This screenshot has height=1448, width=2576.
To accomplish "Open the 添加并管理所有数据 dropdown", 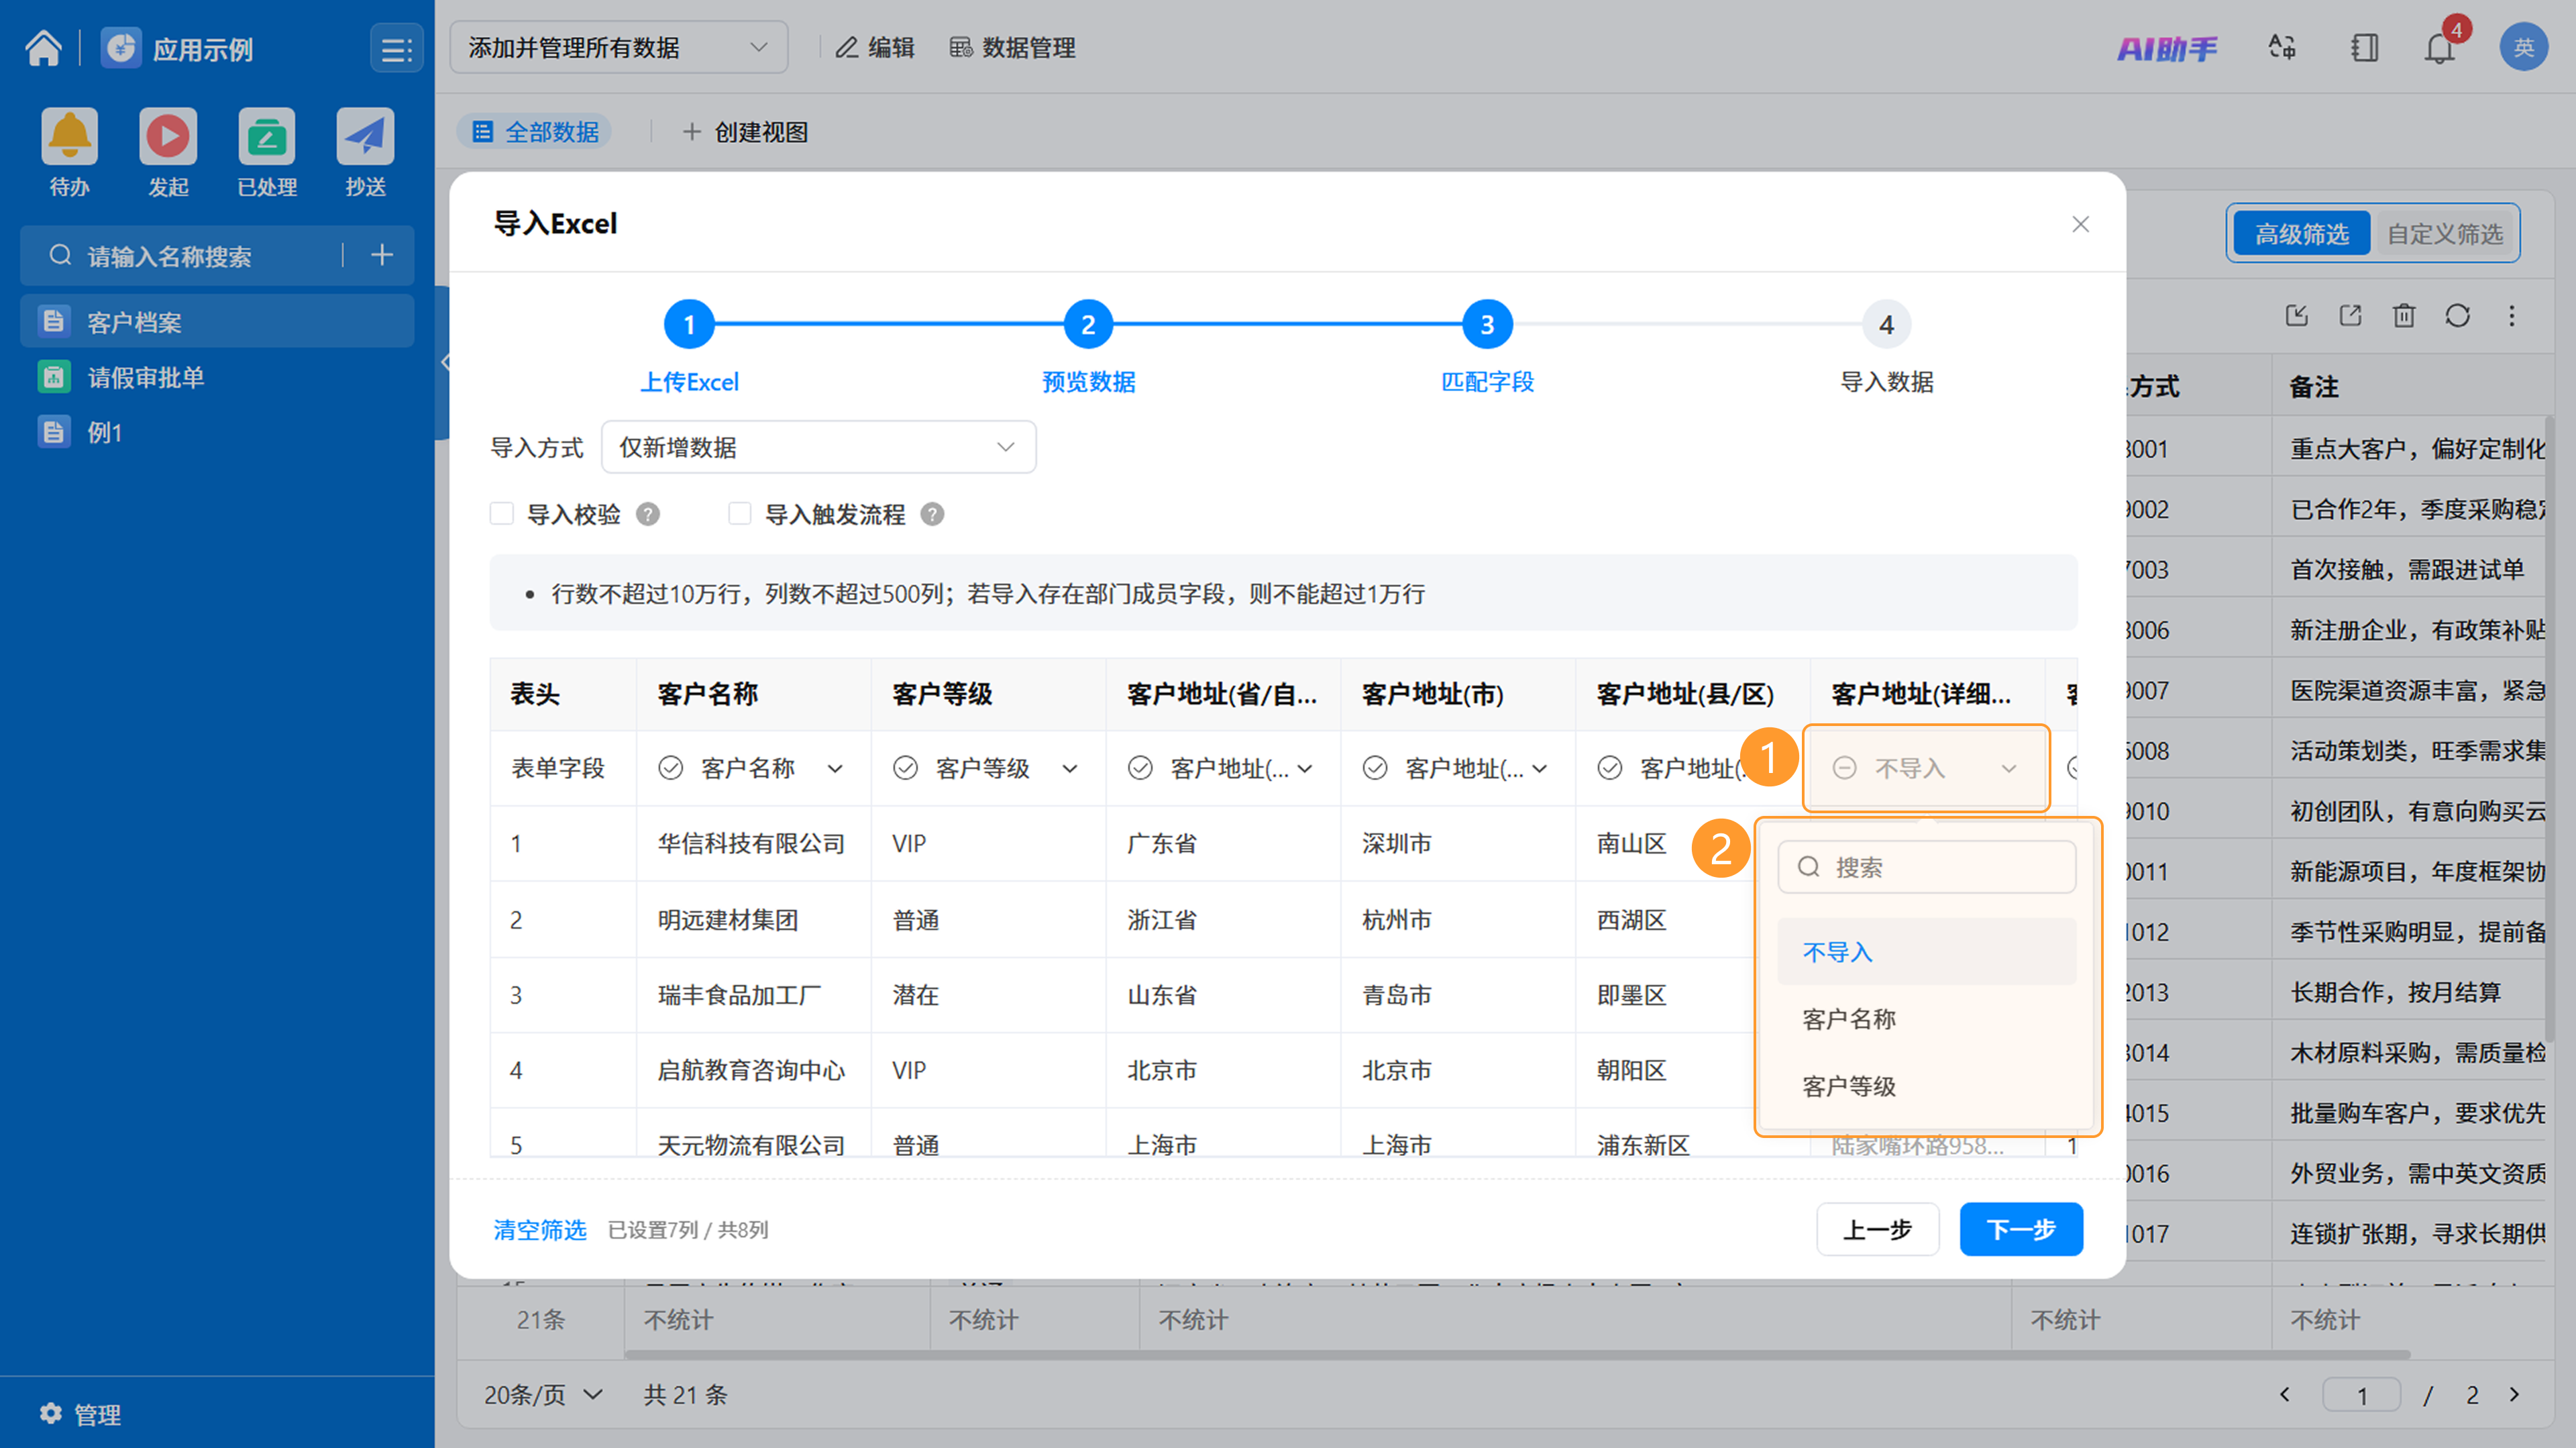I will coord(618,48).
